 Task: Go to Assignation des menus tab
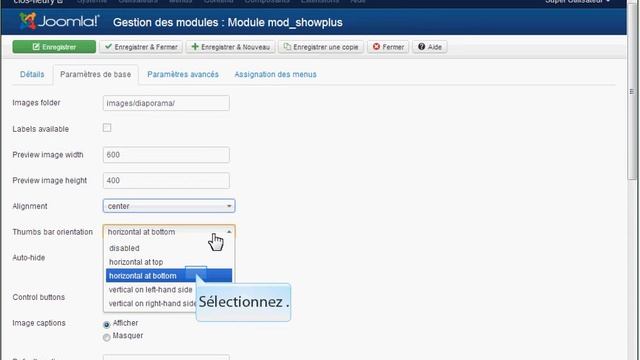275,74
